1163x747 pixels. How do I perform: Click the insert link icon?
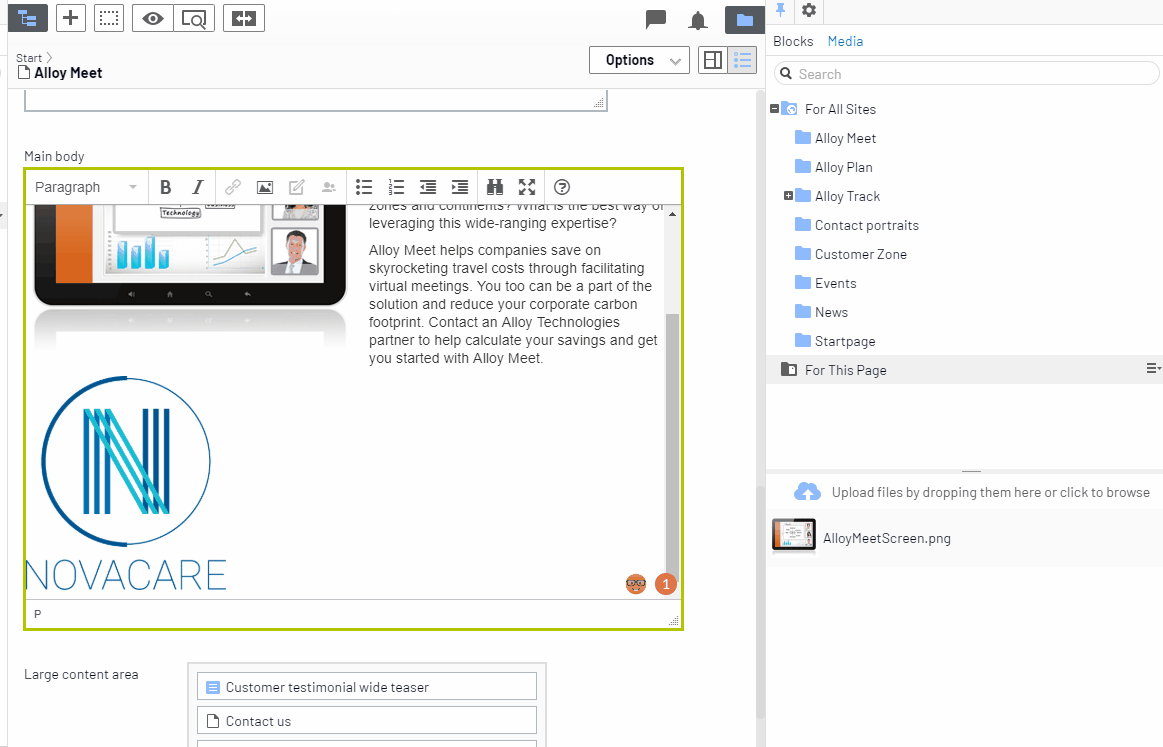tap(233, 187)
